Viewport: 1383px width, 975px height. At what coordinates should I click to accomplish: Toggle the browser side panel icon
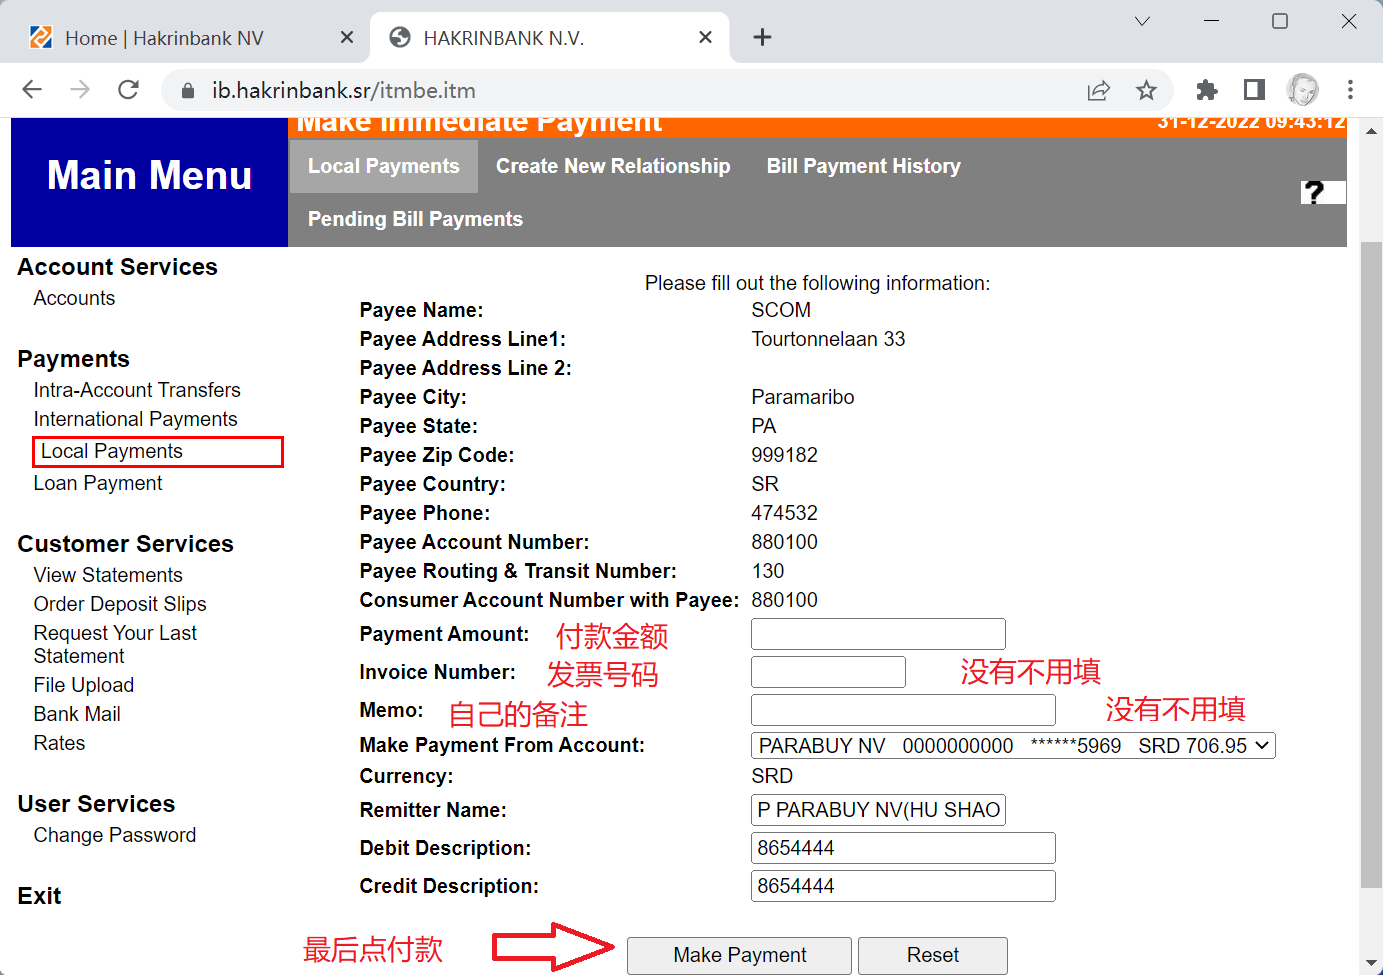(1254, 90)
